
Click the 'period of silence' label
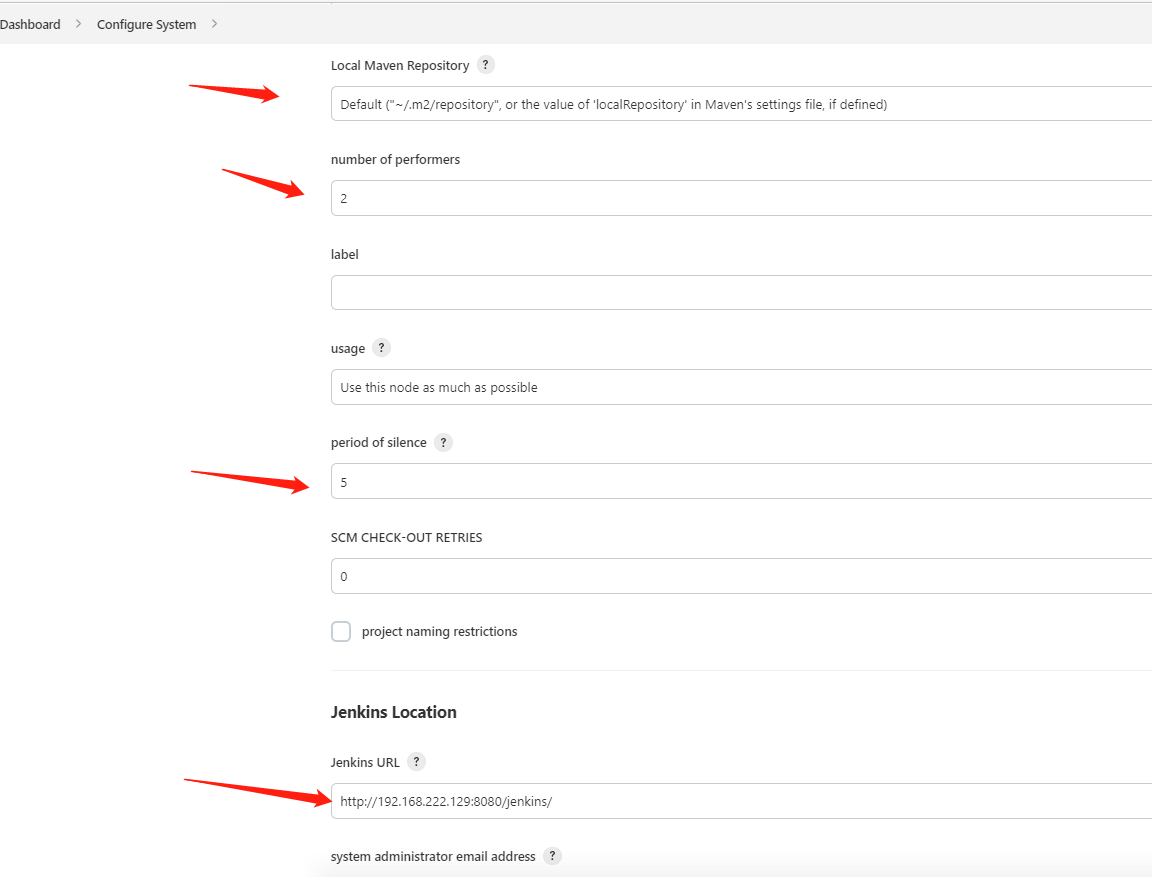pyautogui.click(x=378, y=442)
